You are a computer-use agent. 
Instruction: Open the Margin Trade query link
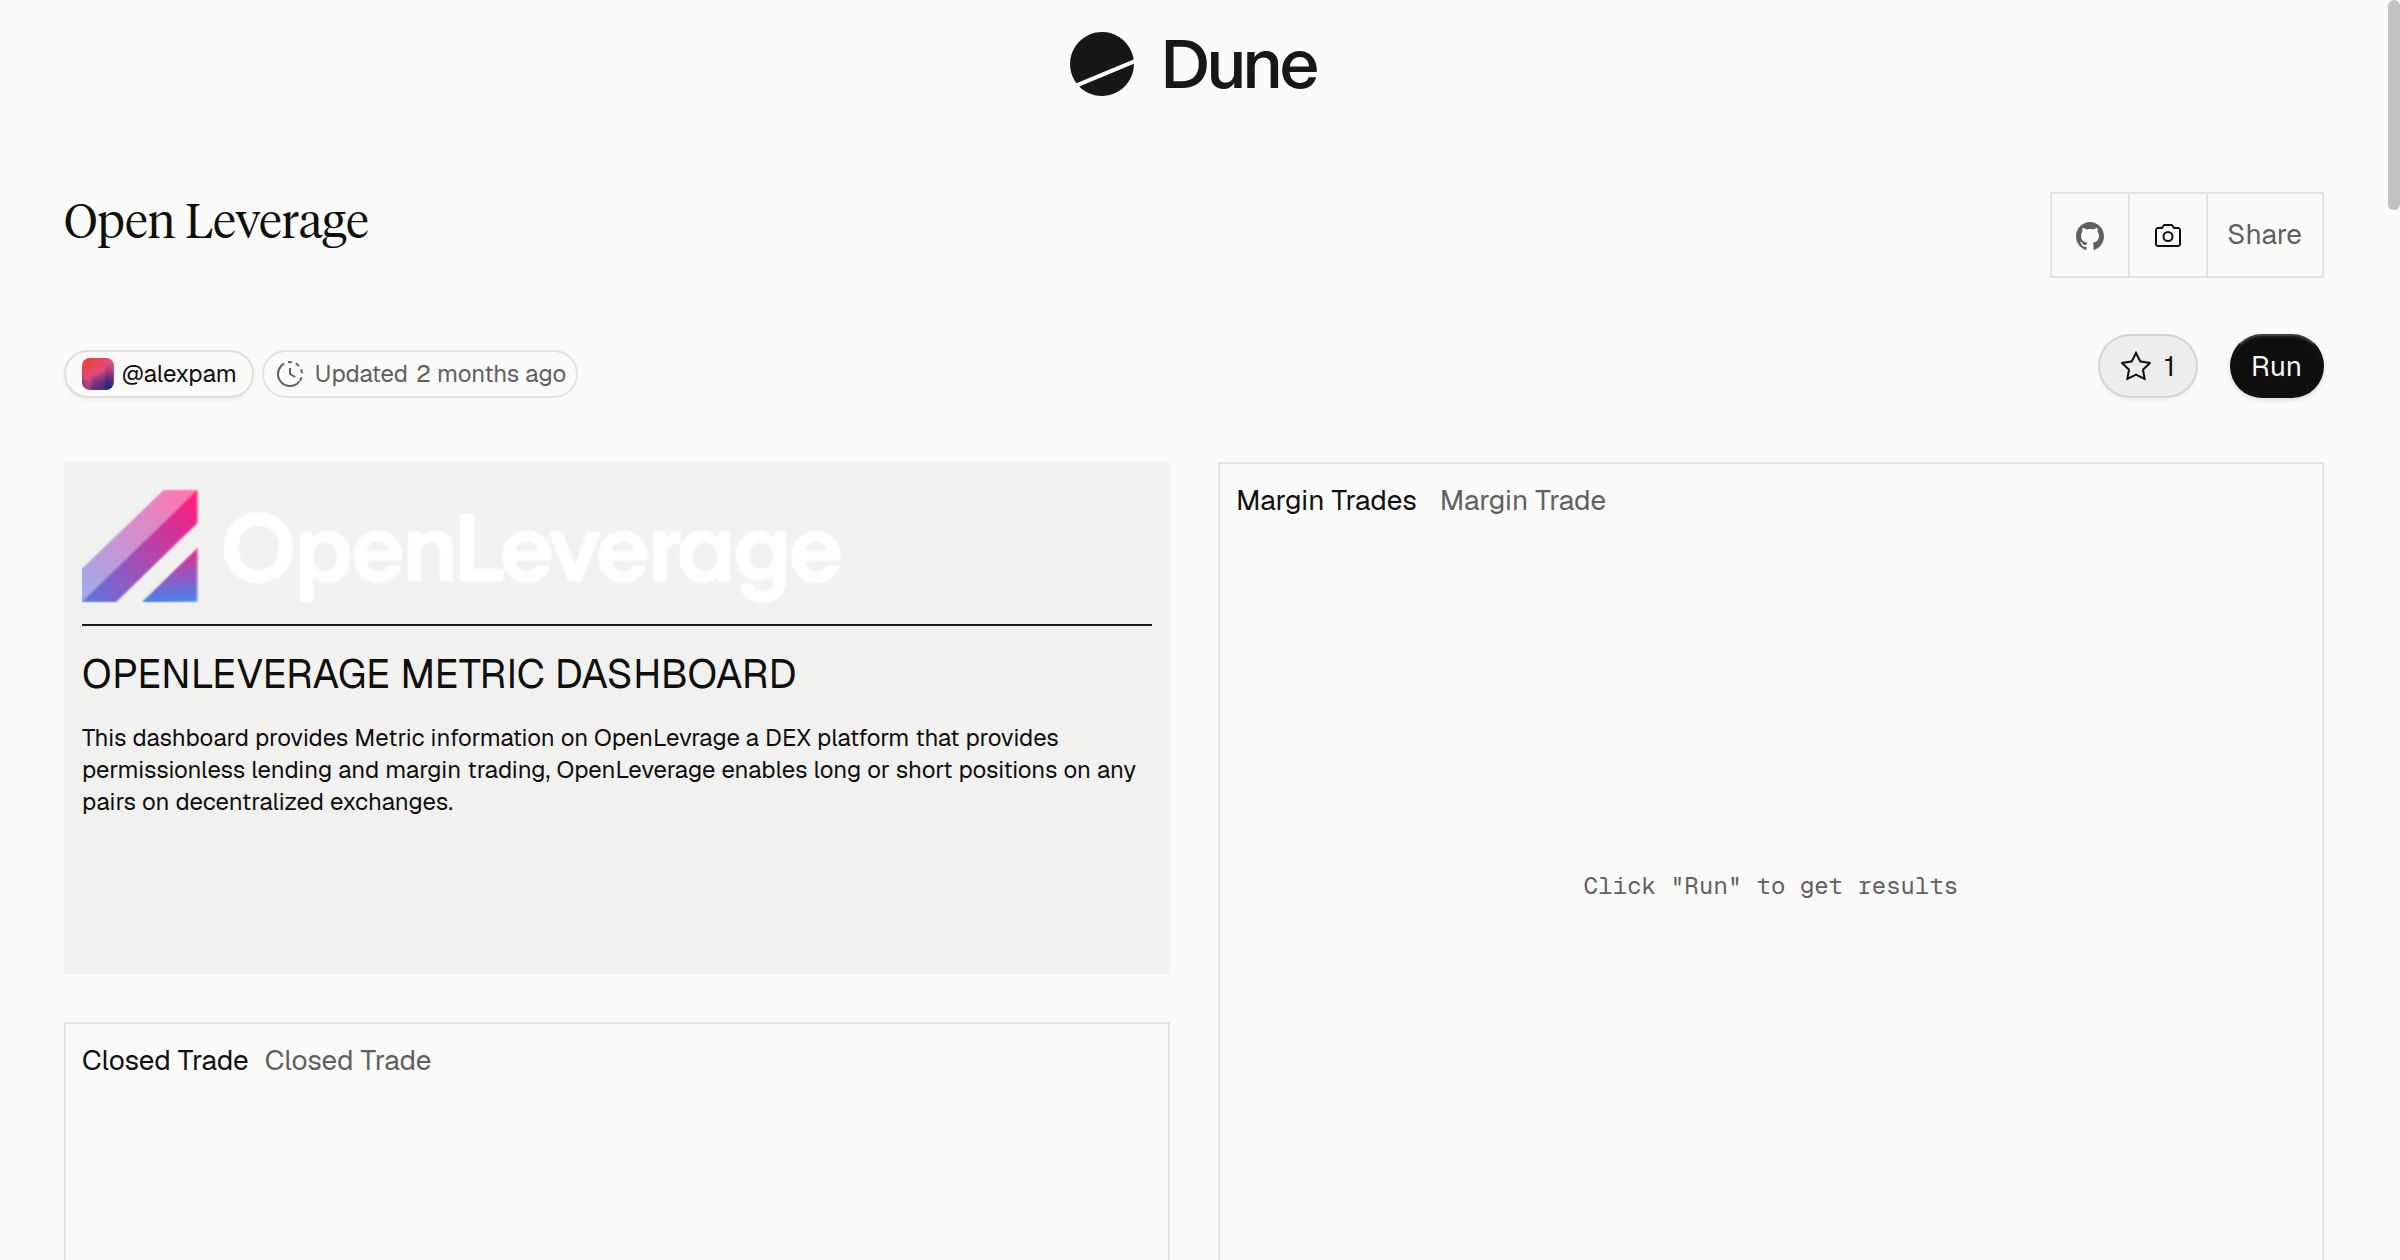pyautogui.click(x=1523, y=500)
